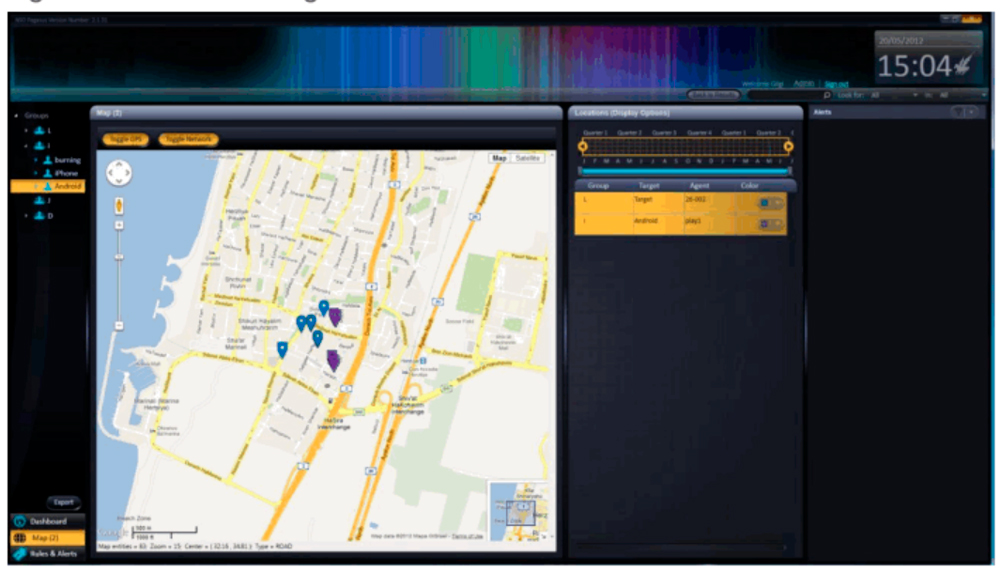
Task: Expand group L in the tree
Action: (x=26, y=130)
